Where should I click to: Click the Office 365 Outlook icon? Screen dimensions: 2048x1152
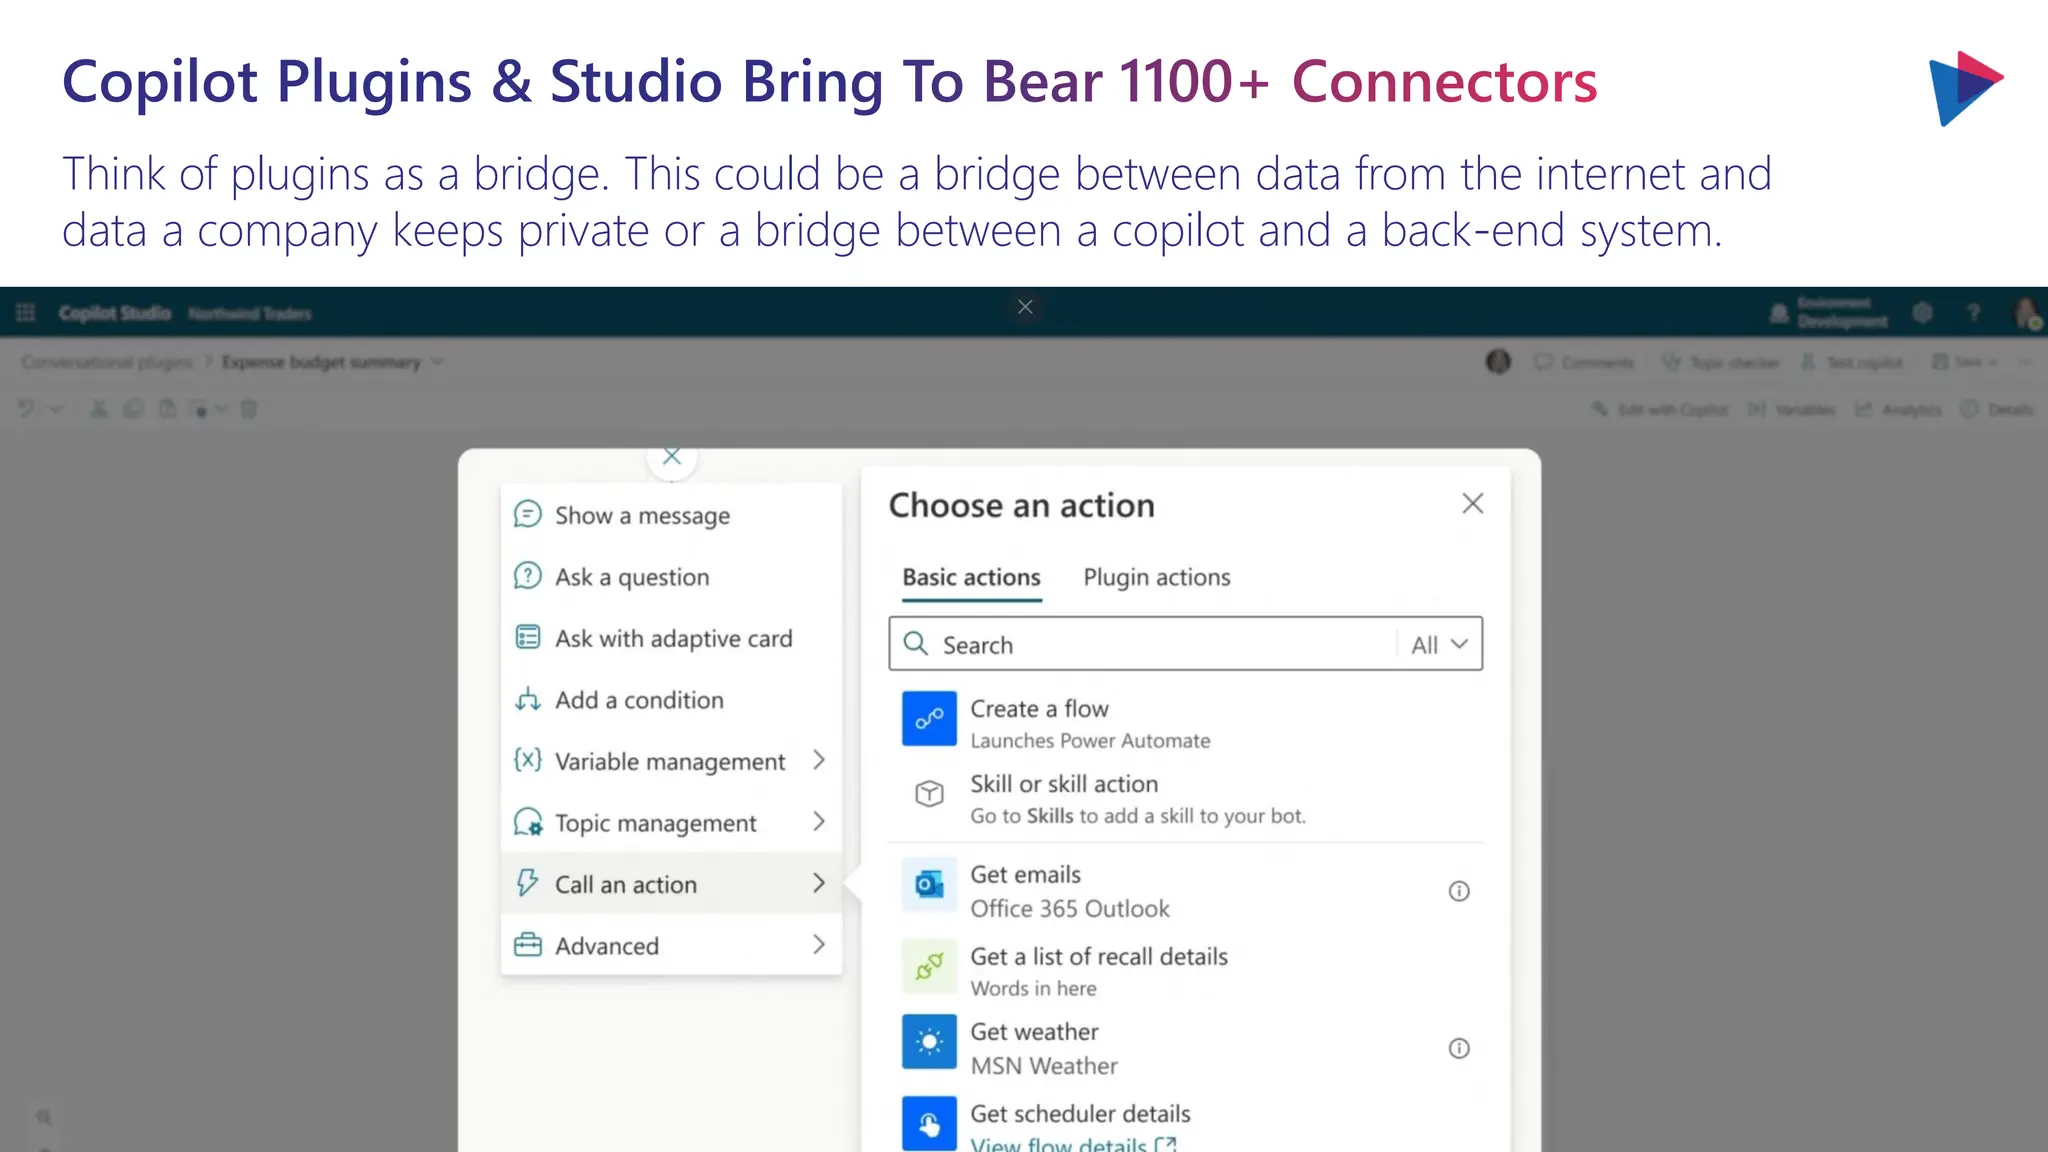929,885
